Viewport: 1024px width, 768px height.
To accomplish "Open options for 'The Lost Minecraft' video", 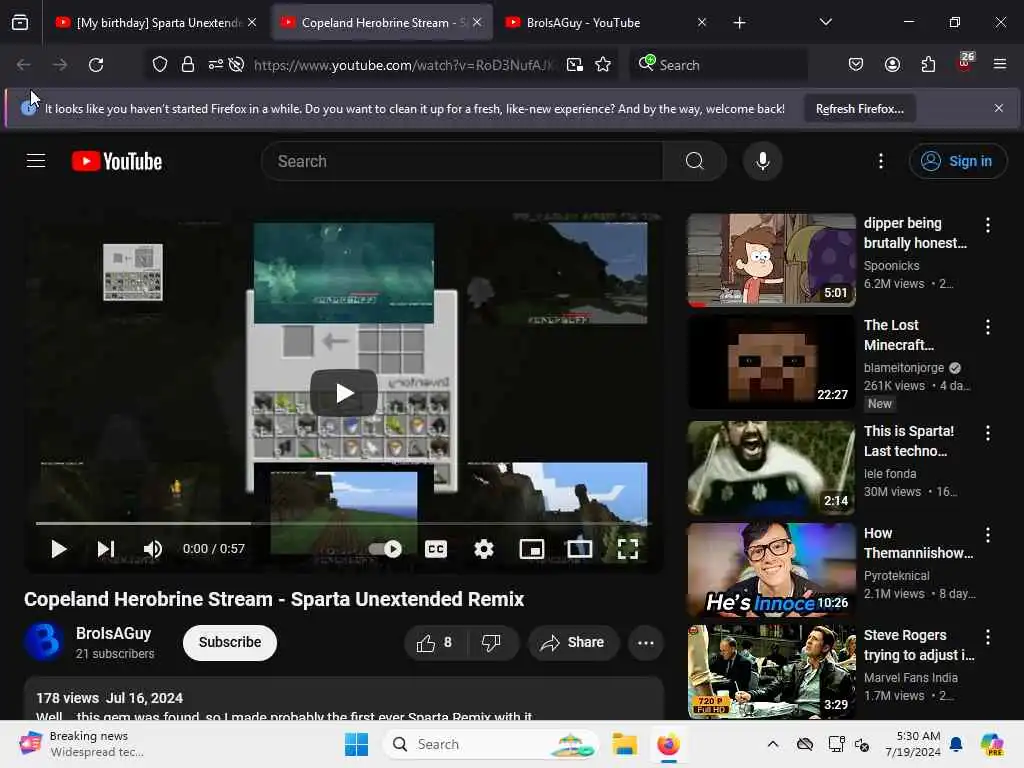I will tap(987, 327).
